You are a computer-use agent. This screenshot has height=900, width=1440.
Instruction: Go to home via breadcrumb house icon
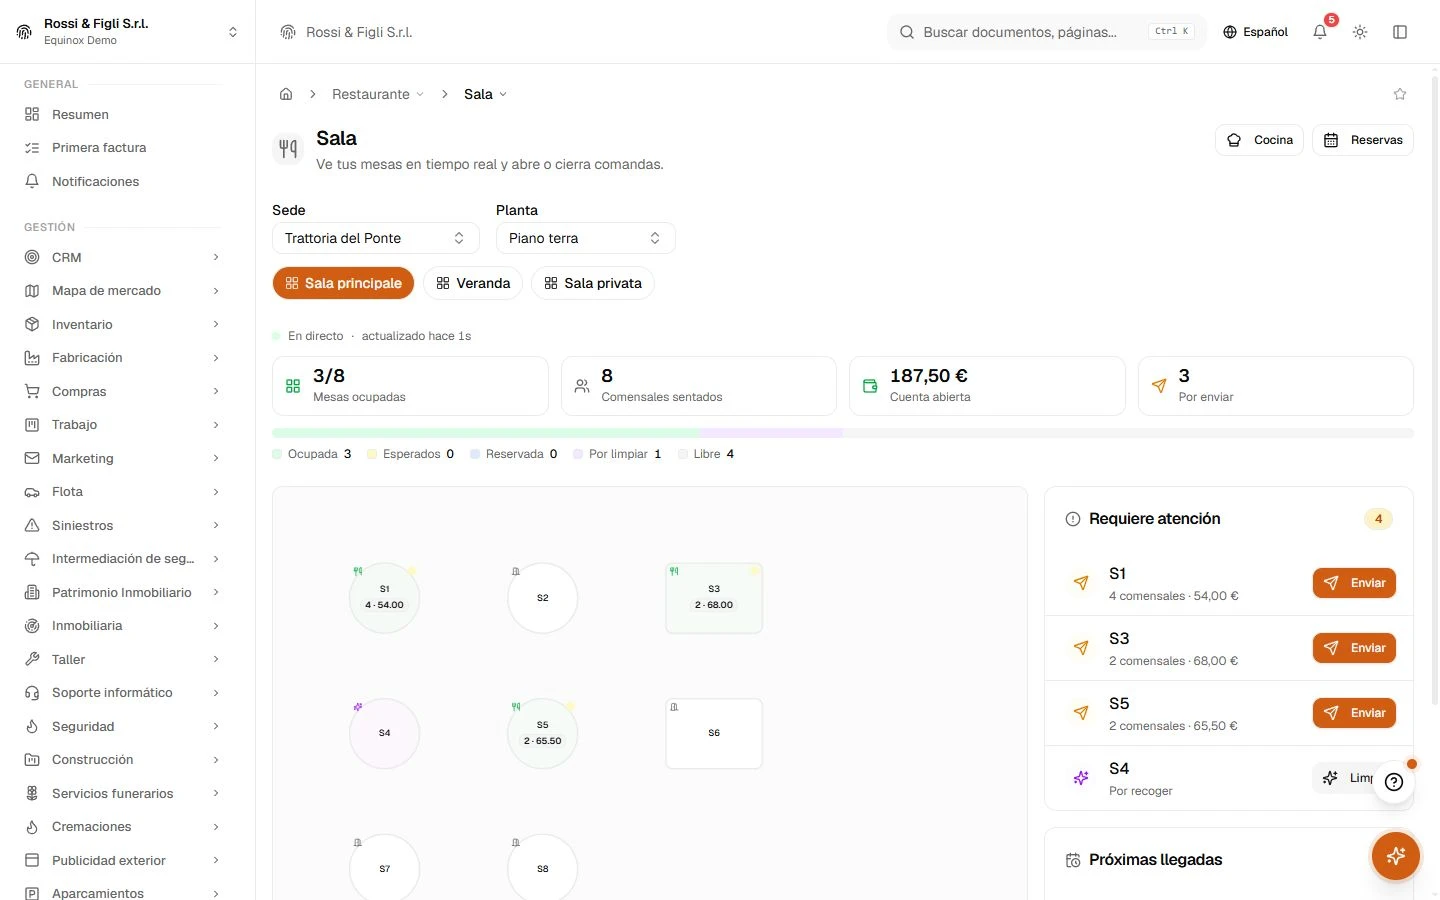[x=286, y=94]
